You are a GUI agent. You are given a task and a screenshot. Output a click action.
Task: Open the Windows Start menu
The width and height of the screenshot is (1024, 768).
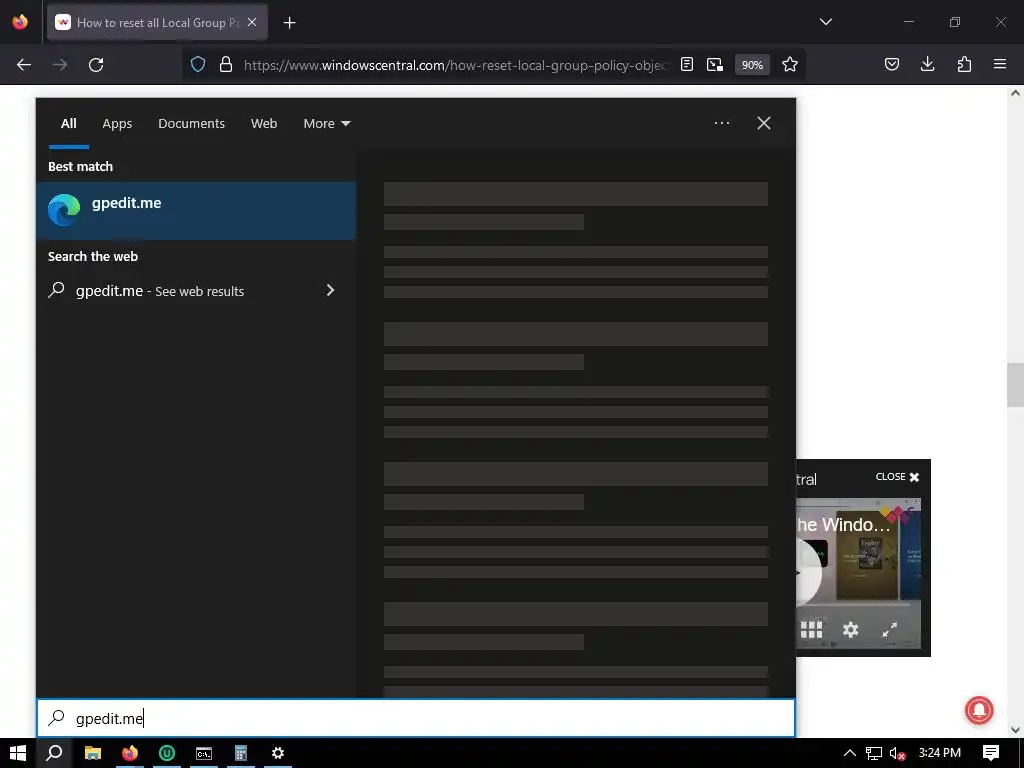tap(18, 753)
